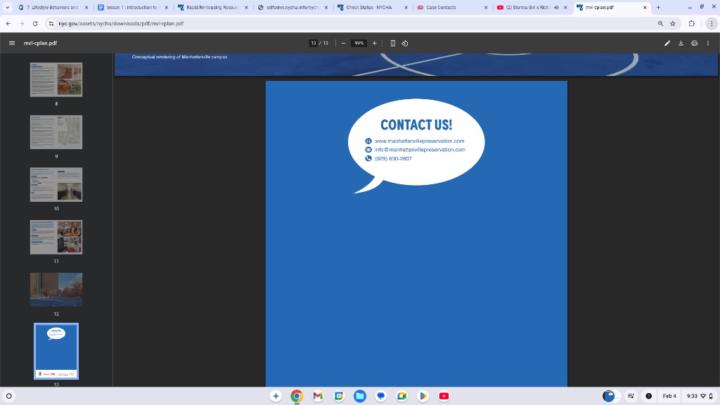Click the fit to page icon
Viewport: 720px width, 405px height.
(x=393, y=43)
